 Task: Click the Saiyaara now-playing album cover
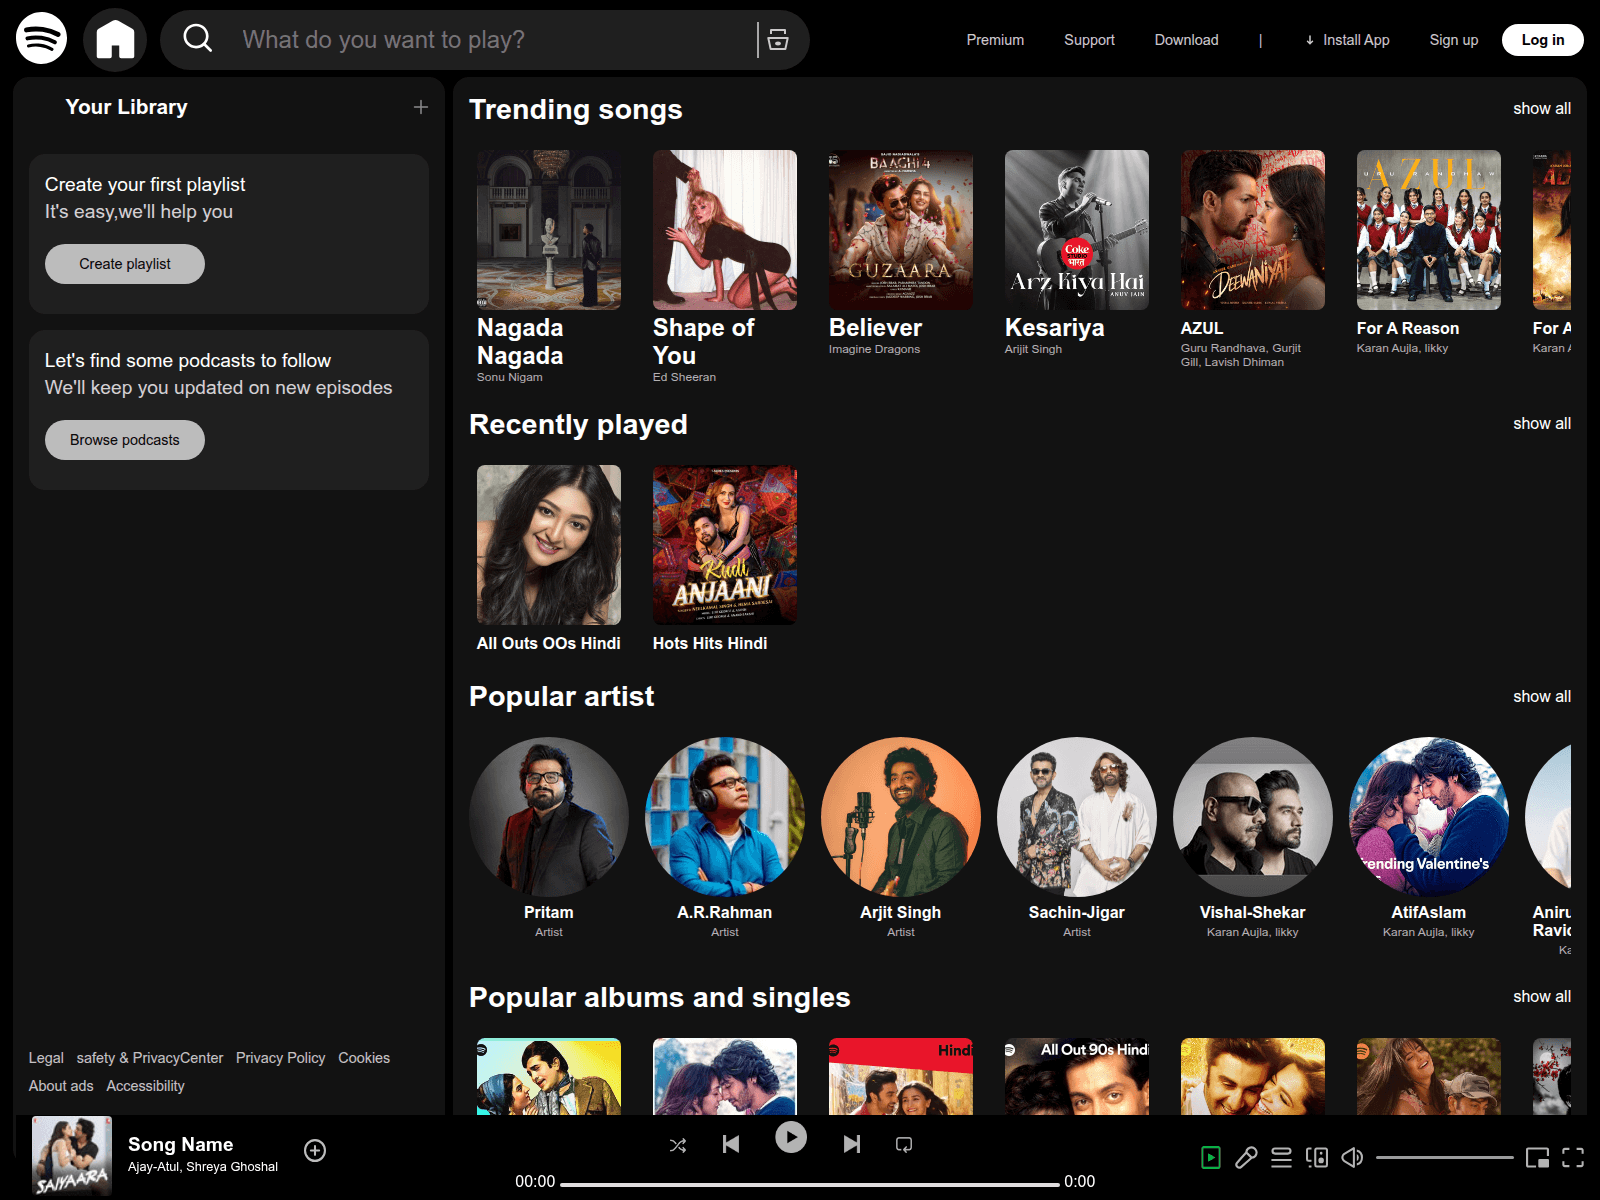[72, 1156]
